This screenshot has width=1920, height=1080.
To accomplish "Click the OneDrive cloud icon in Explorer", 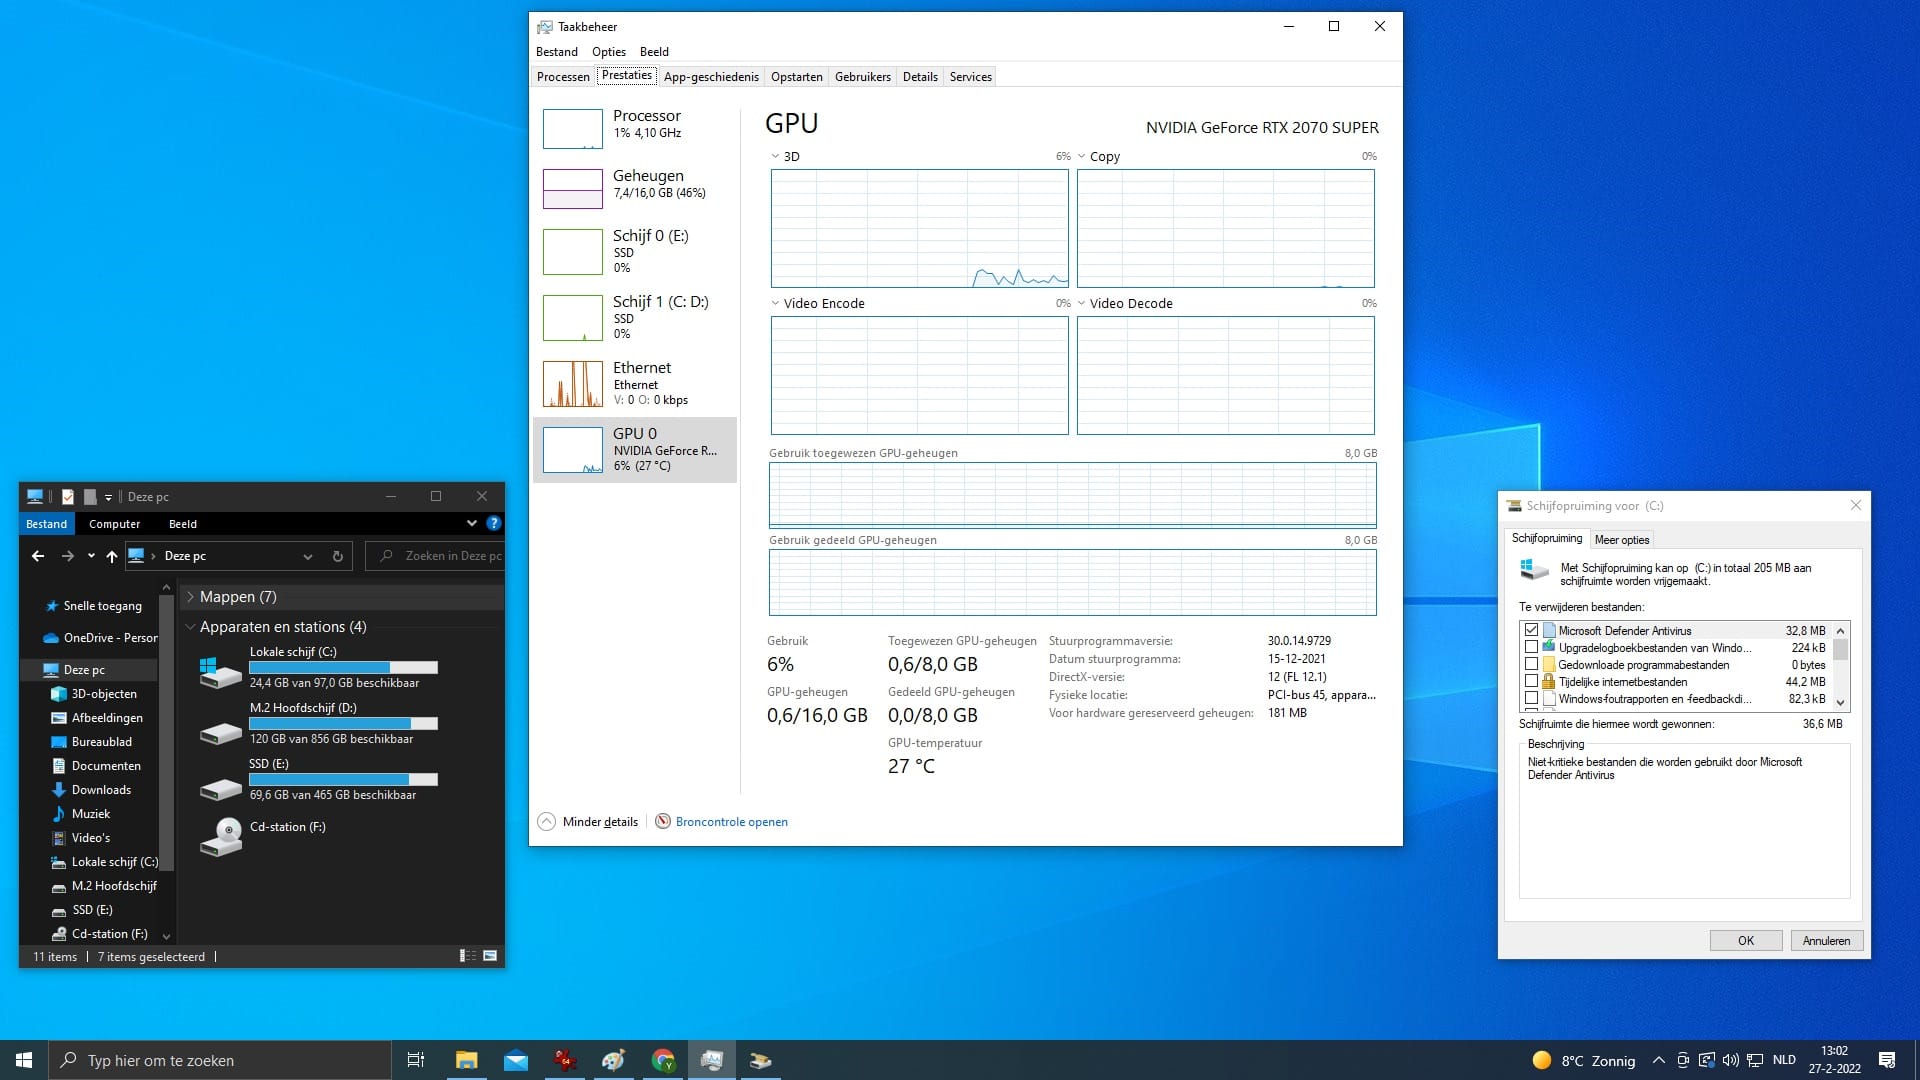I will coord(51,638).
